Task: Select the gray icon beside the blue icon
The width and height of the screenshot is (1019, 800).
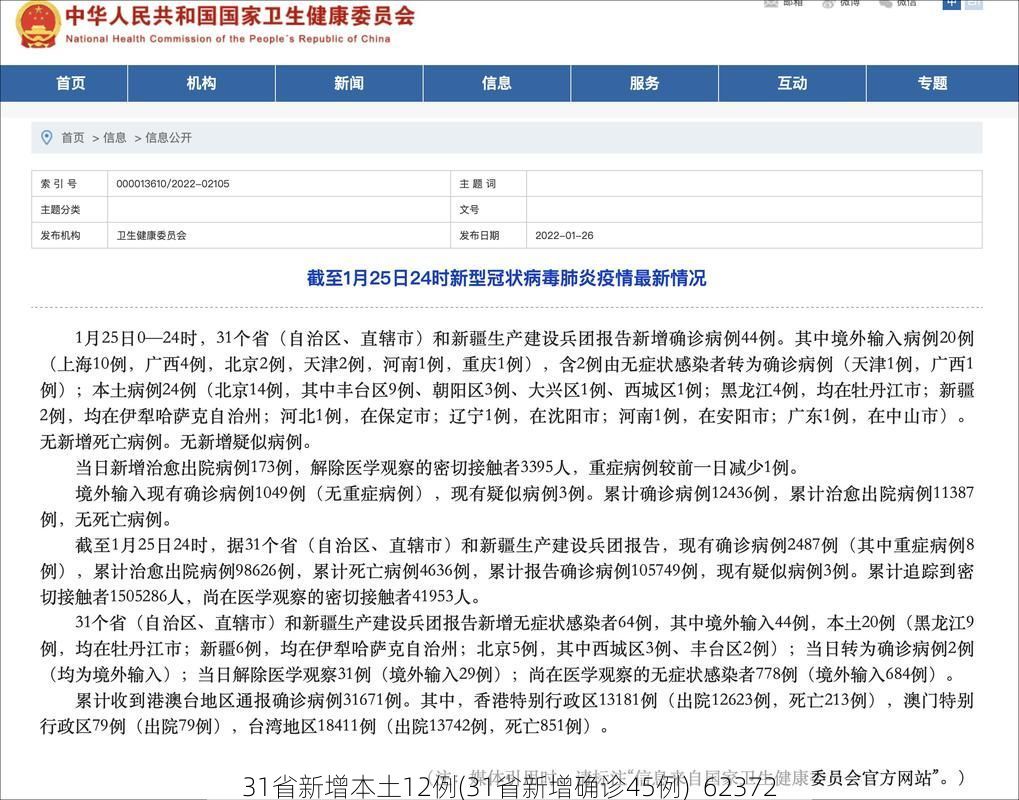Action: [973, 5]
